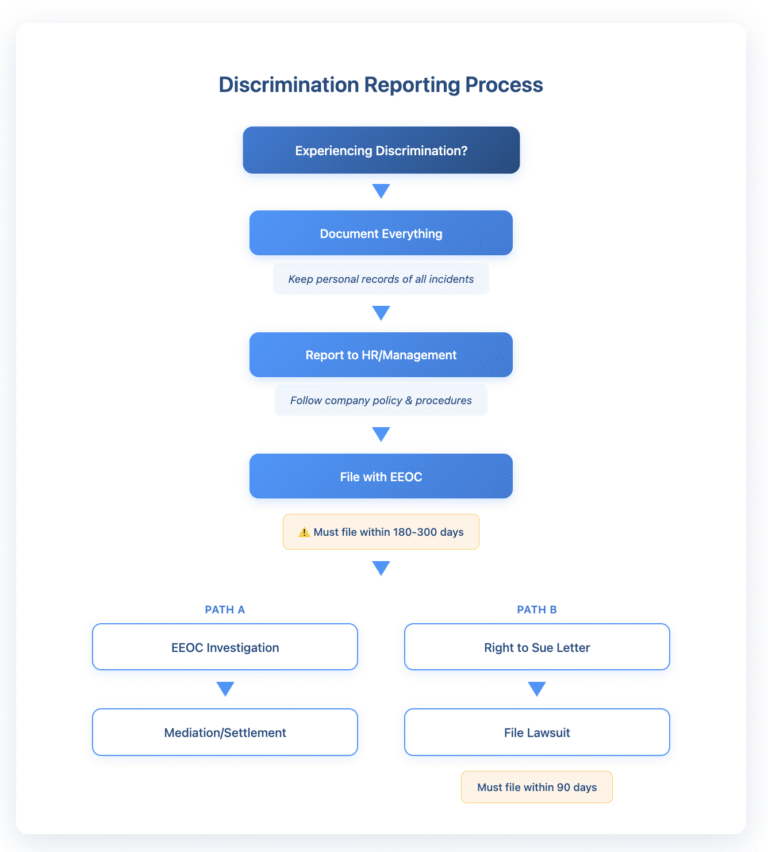Choose the File with EEOC step
The width and height of the screenshot is (768, 852).
pos(381,477)
